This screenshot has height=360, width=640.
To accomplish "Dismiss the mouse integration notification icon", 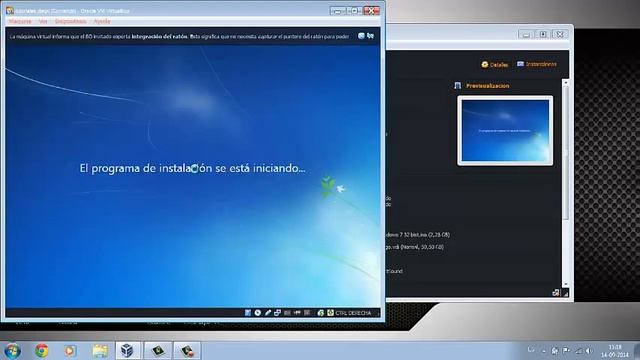I will (x=361, y=36).
